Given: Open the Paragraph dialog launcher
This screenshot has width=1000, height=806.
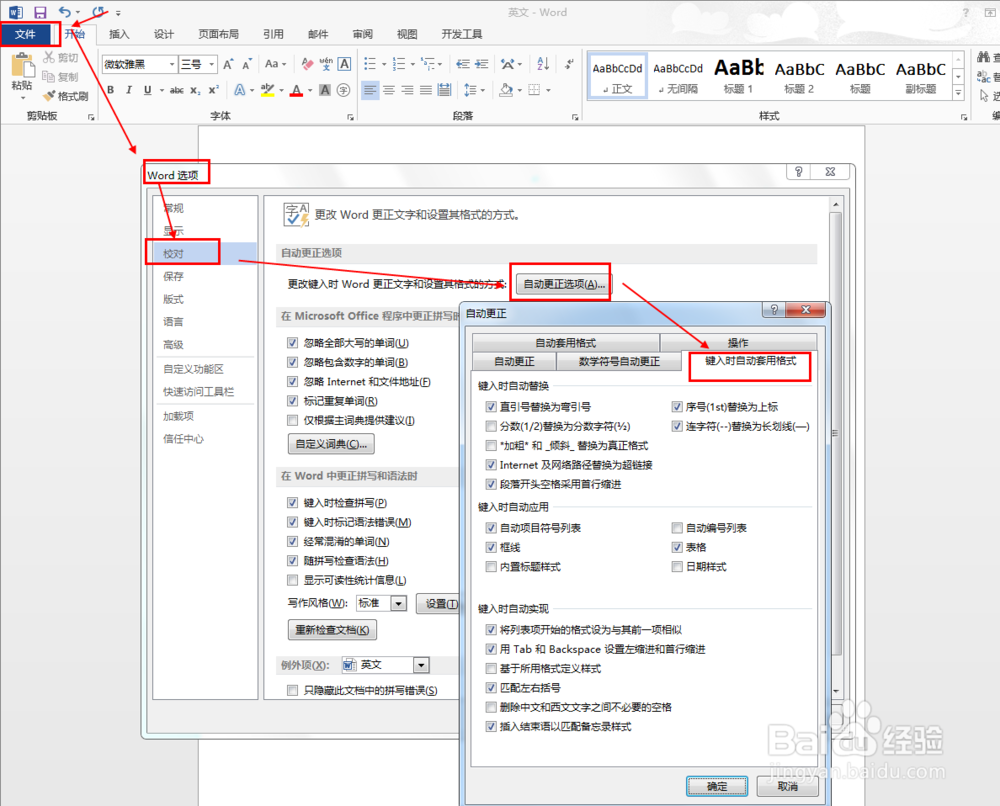Looking at the screenshot, I should [x=575, y=117].
